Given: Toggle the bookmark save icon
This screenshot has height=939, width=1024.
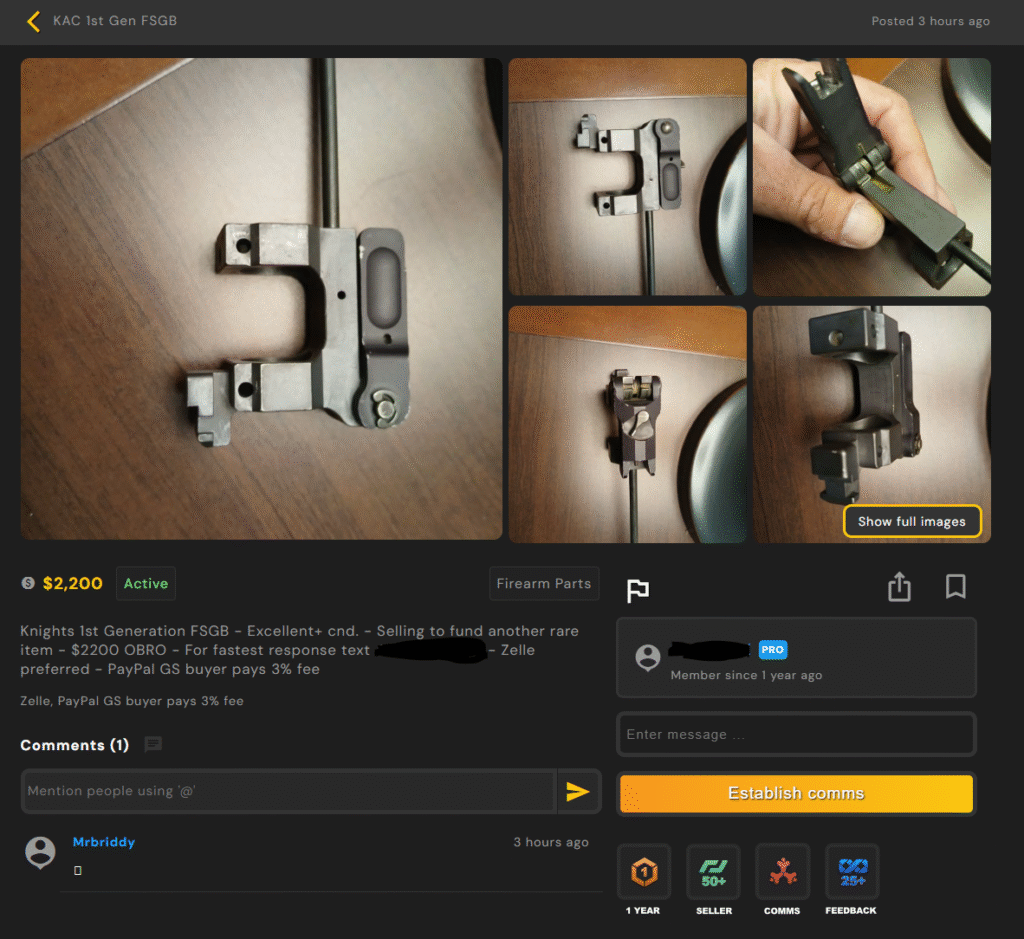Looking at the screenshot, I should click(955, 587).
